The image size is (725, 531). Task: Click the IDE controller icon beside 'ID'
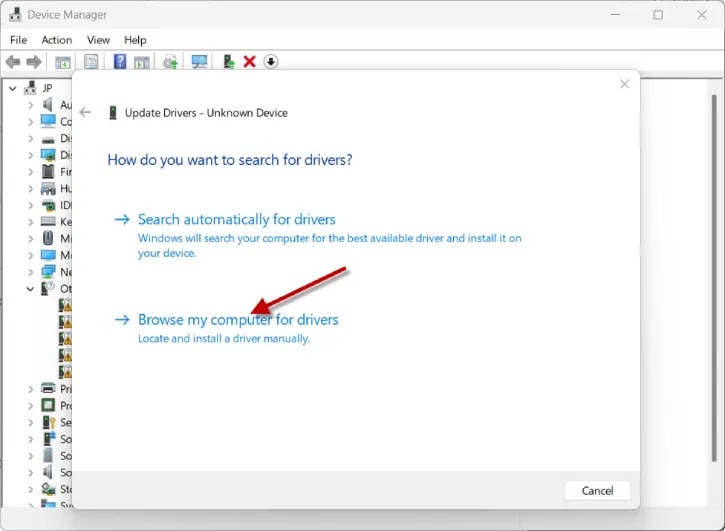(48, 205)
